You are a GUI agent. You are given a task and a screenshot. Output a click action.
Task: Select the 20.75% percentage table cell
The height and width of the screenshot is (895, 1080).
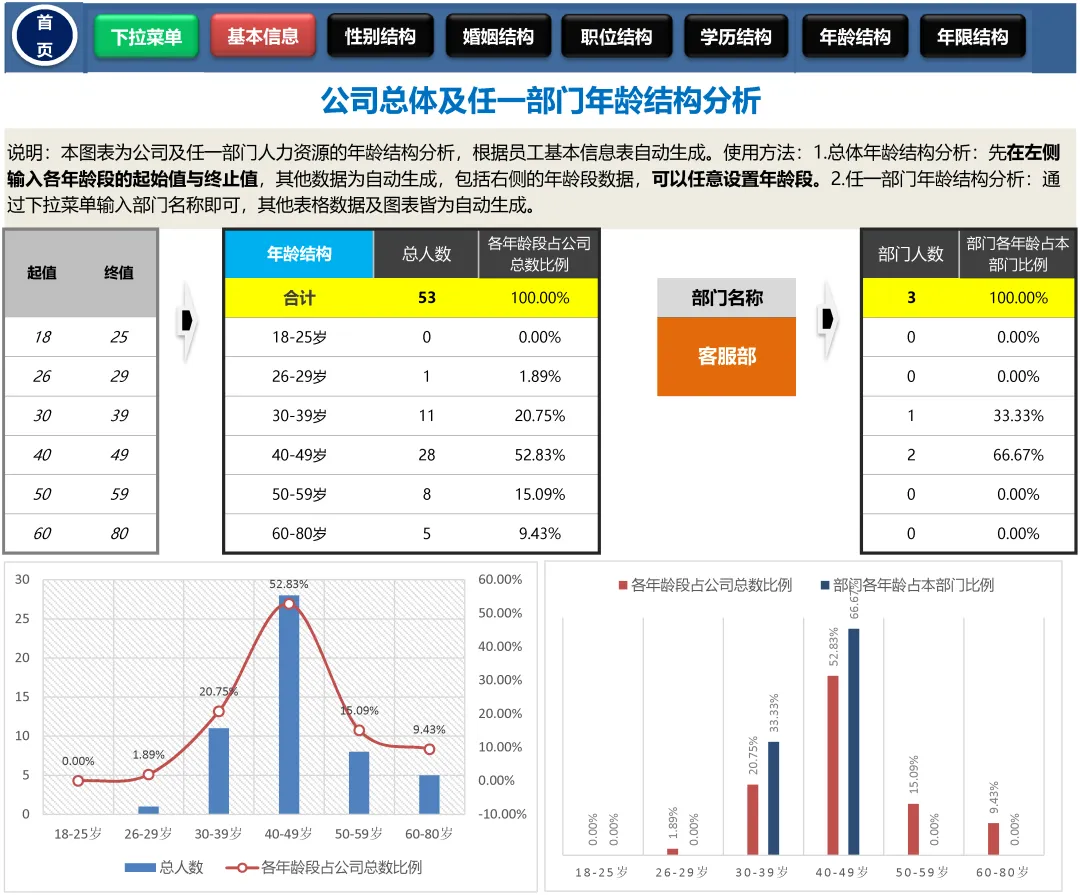click(539, 415)
